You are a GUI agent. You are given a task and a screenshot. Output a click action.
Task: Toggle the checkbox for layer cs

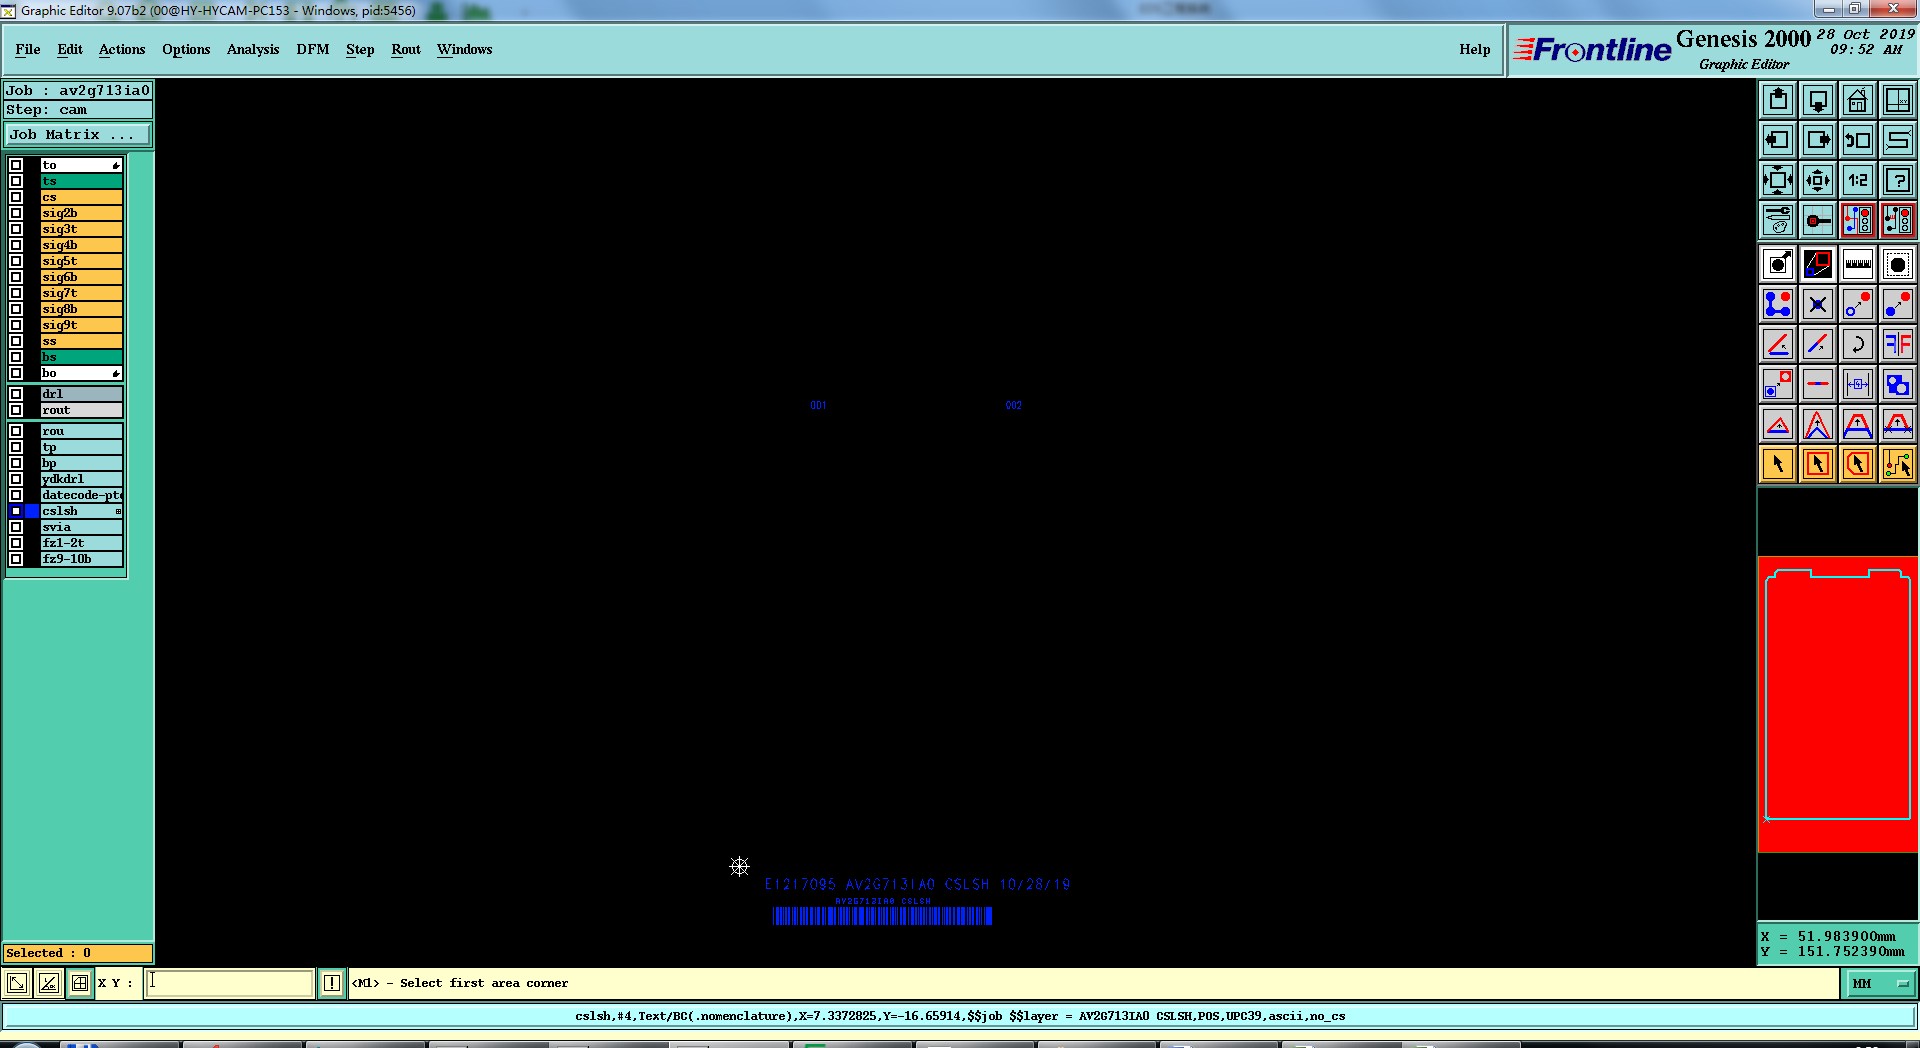pos(16,197)
